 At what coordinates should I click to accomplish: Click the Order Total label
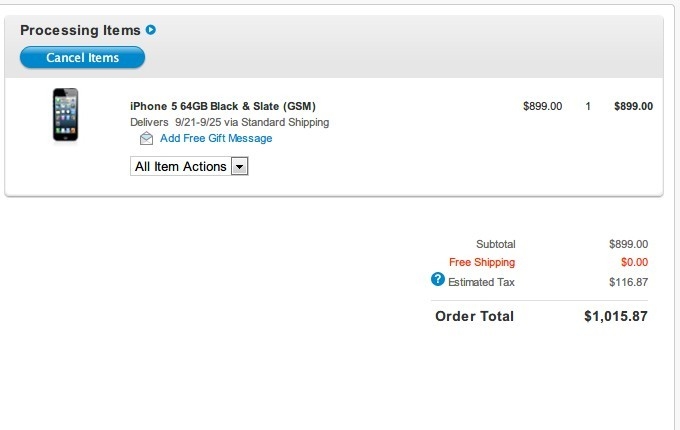click(x=474, y=317)
